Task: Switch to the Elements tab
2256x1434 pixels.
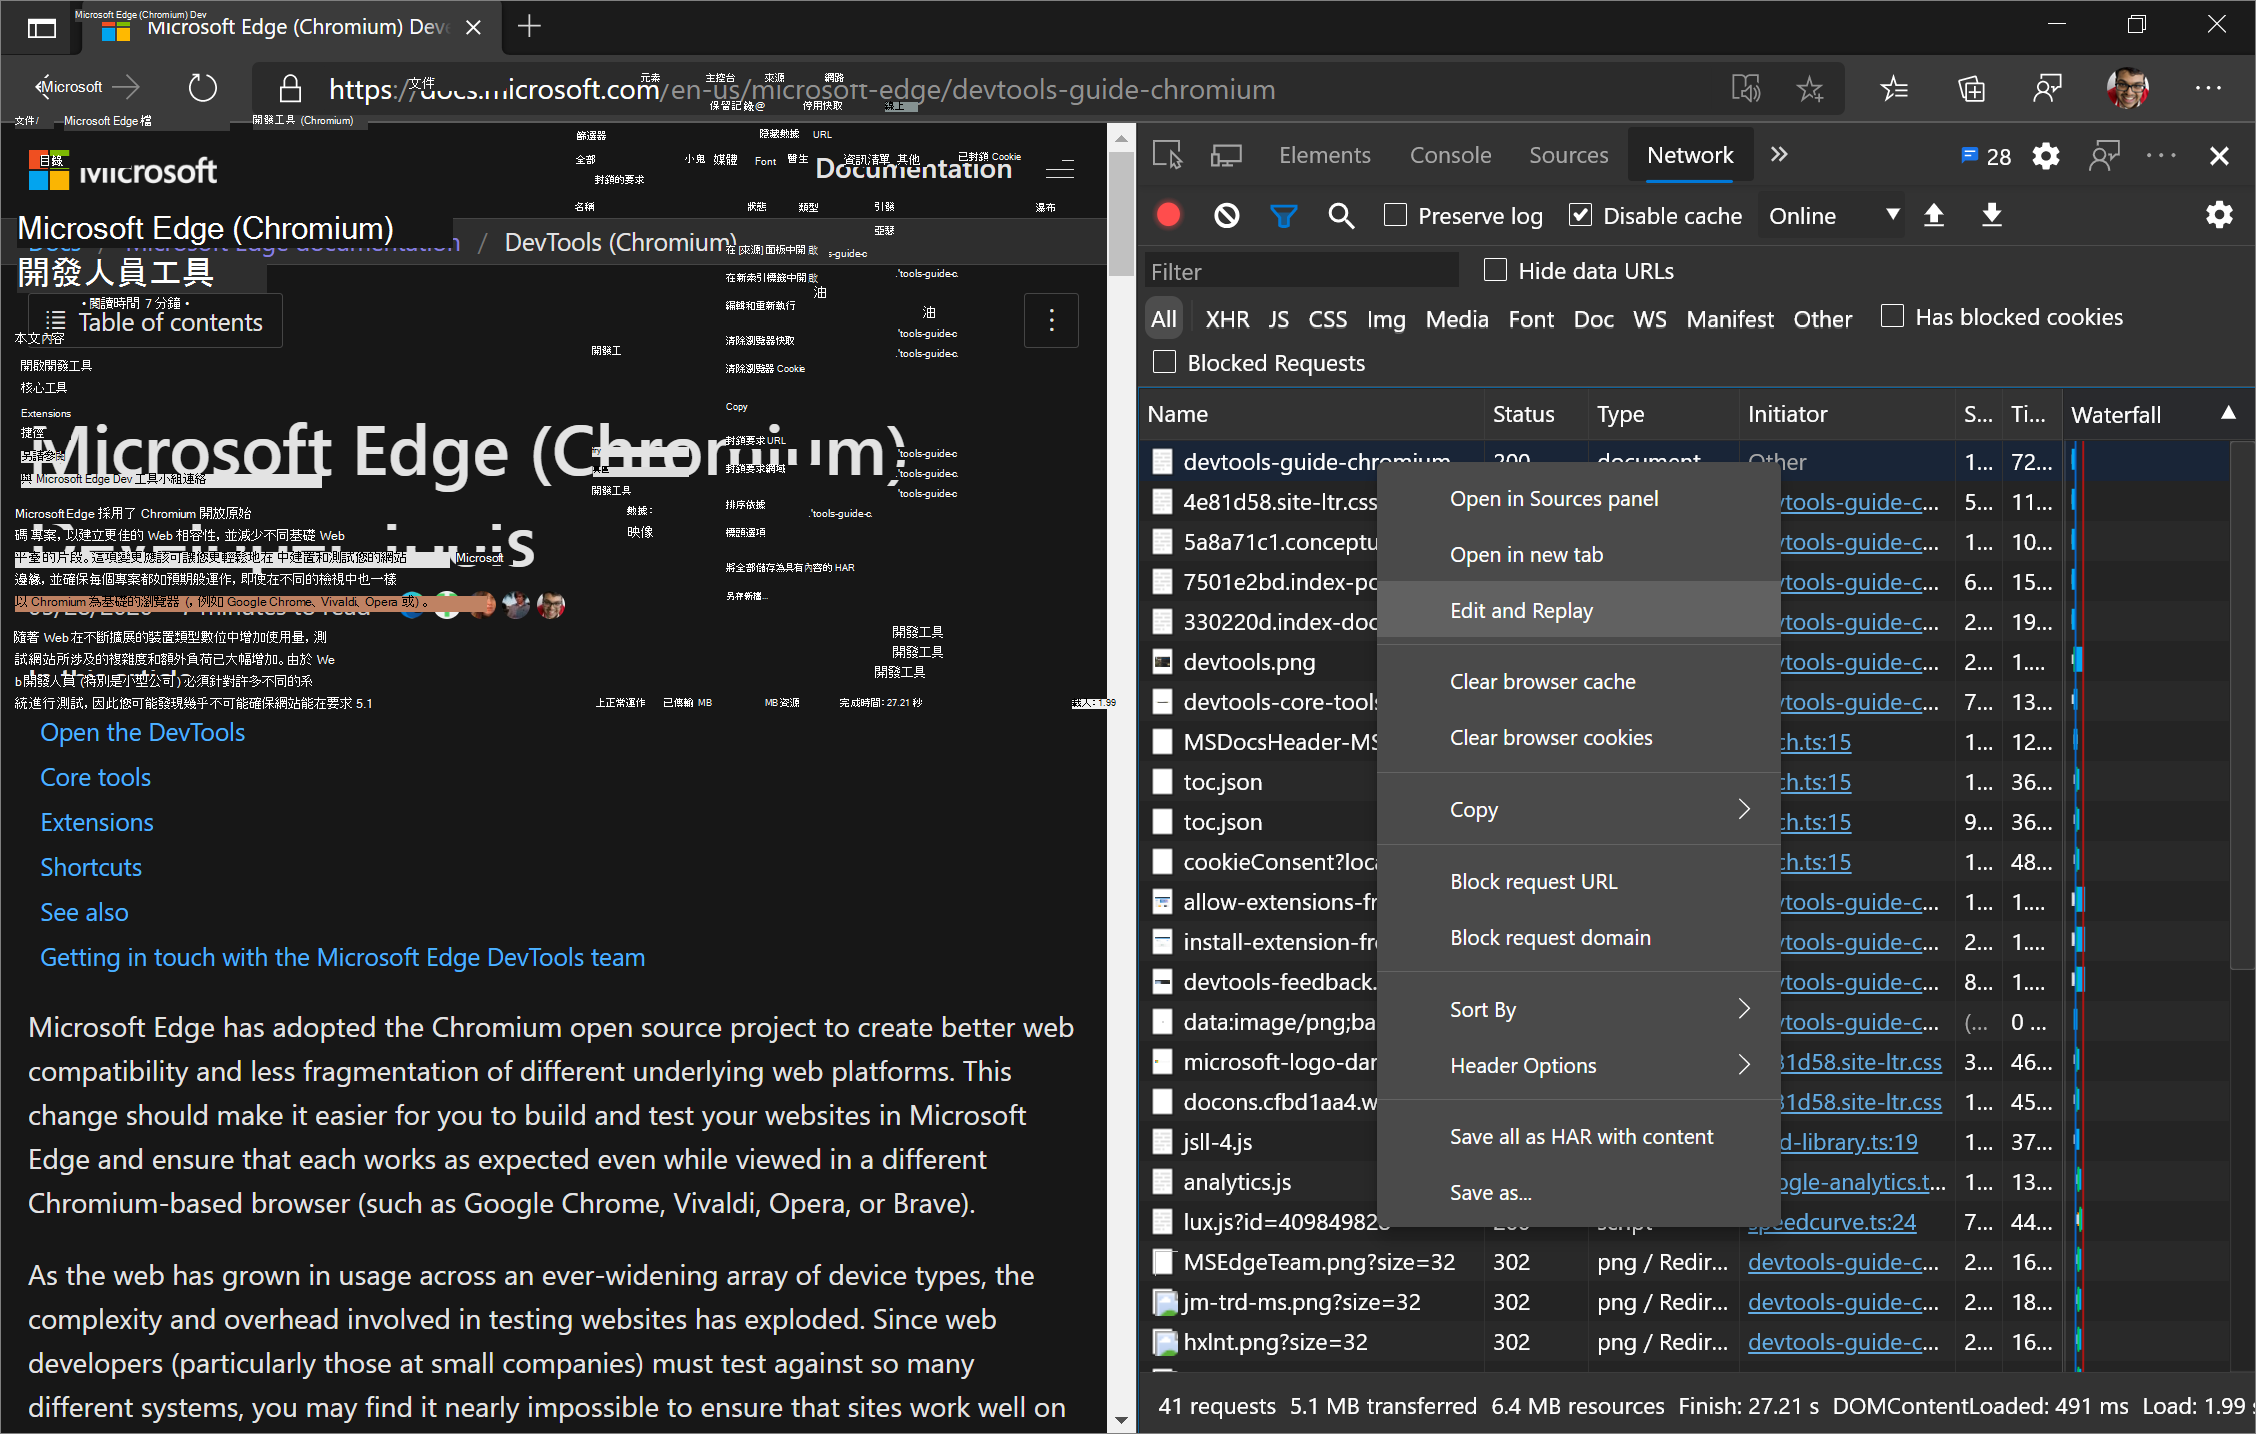Action: (x=1324, y=155)
